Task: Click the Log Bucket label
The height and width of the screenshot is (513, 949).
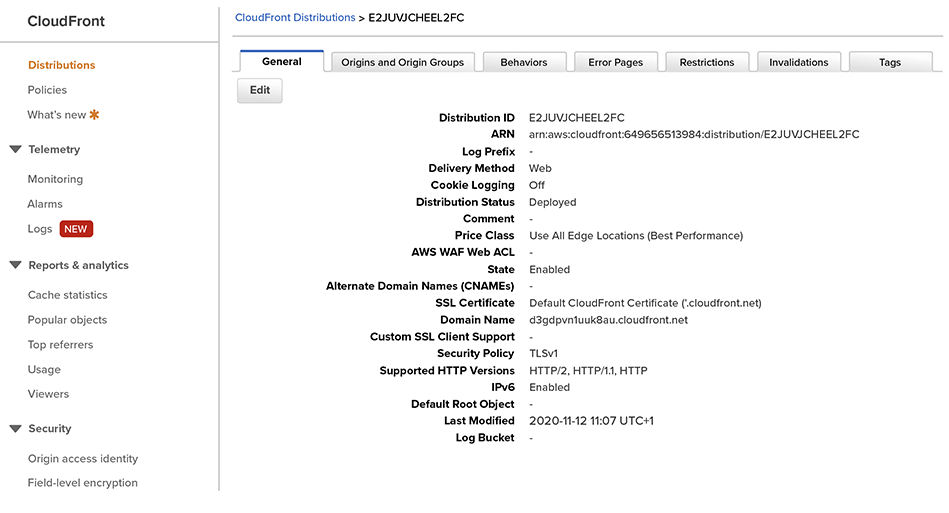Action: (x=485, y=437)
